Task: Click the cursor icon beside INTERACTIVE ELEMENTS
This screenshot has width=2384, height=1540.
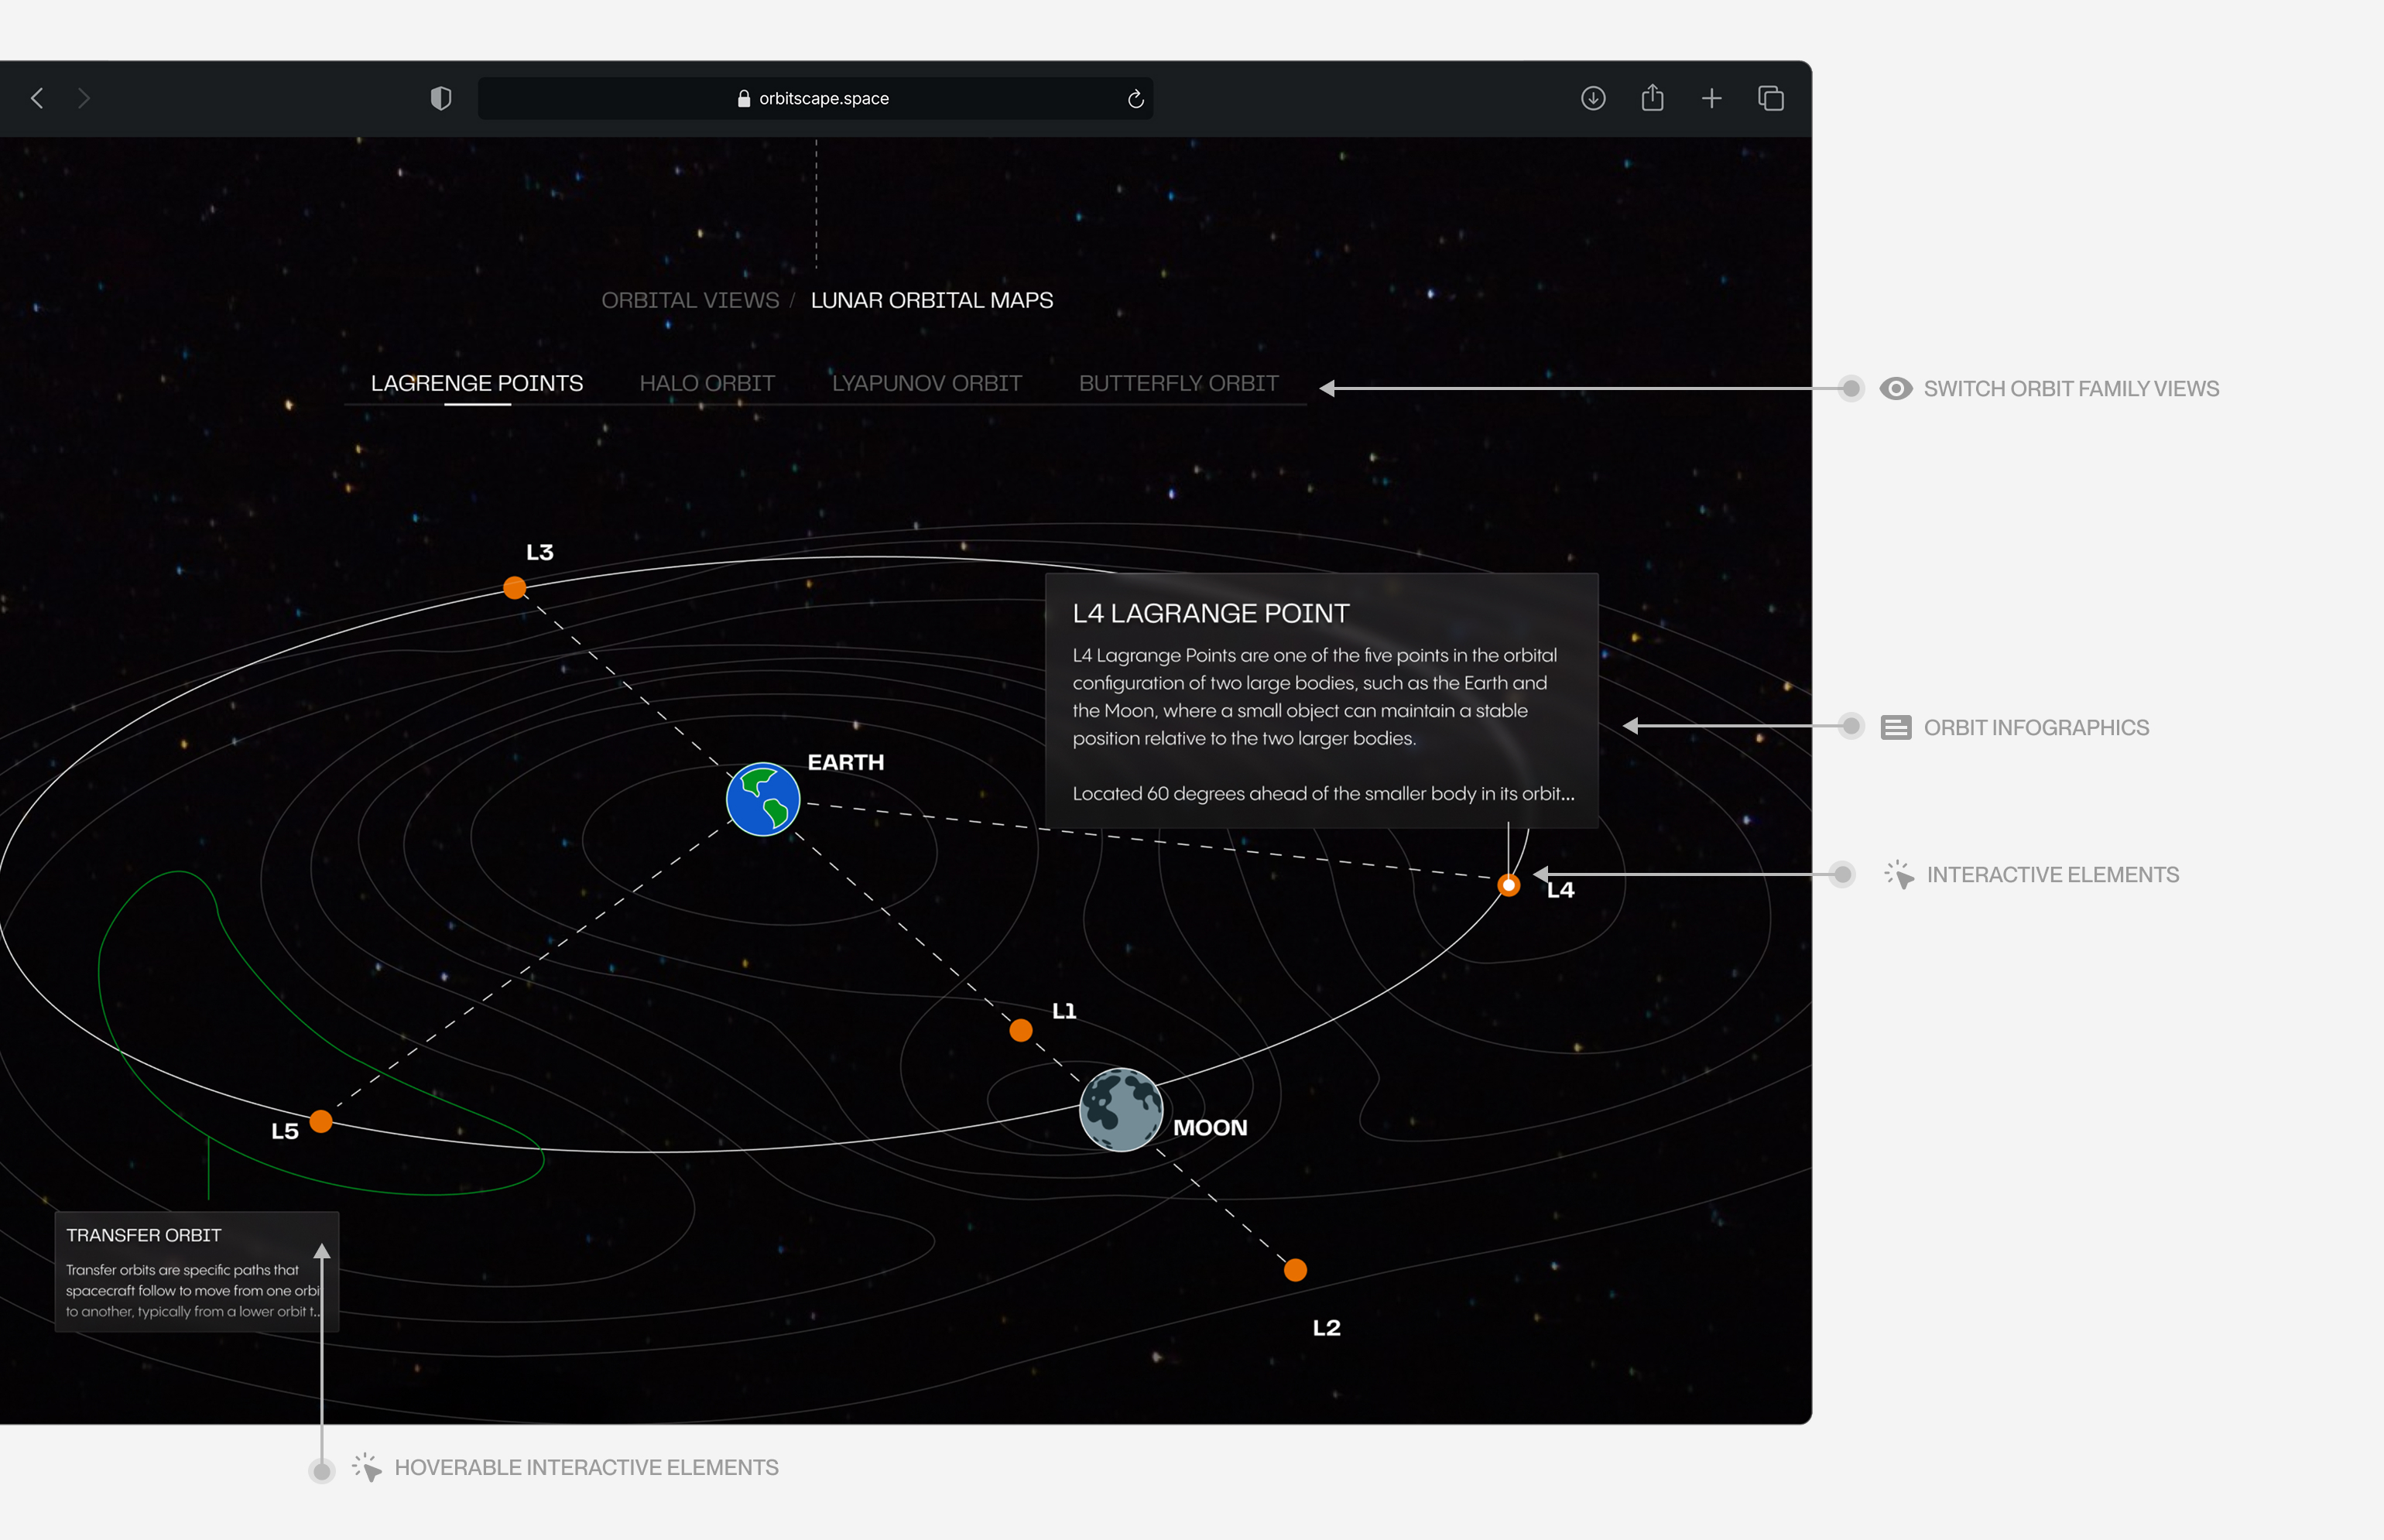Action: [1898, 874]
